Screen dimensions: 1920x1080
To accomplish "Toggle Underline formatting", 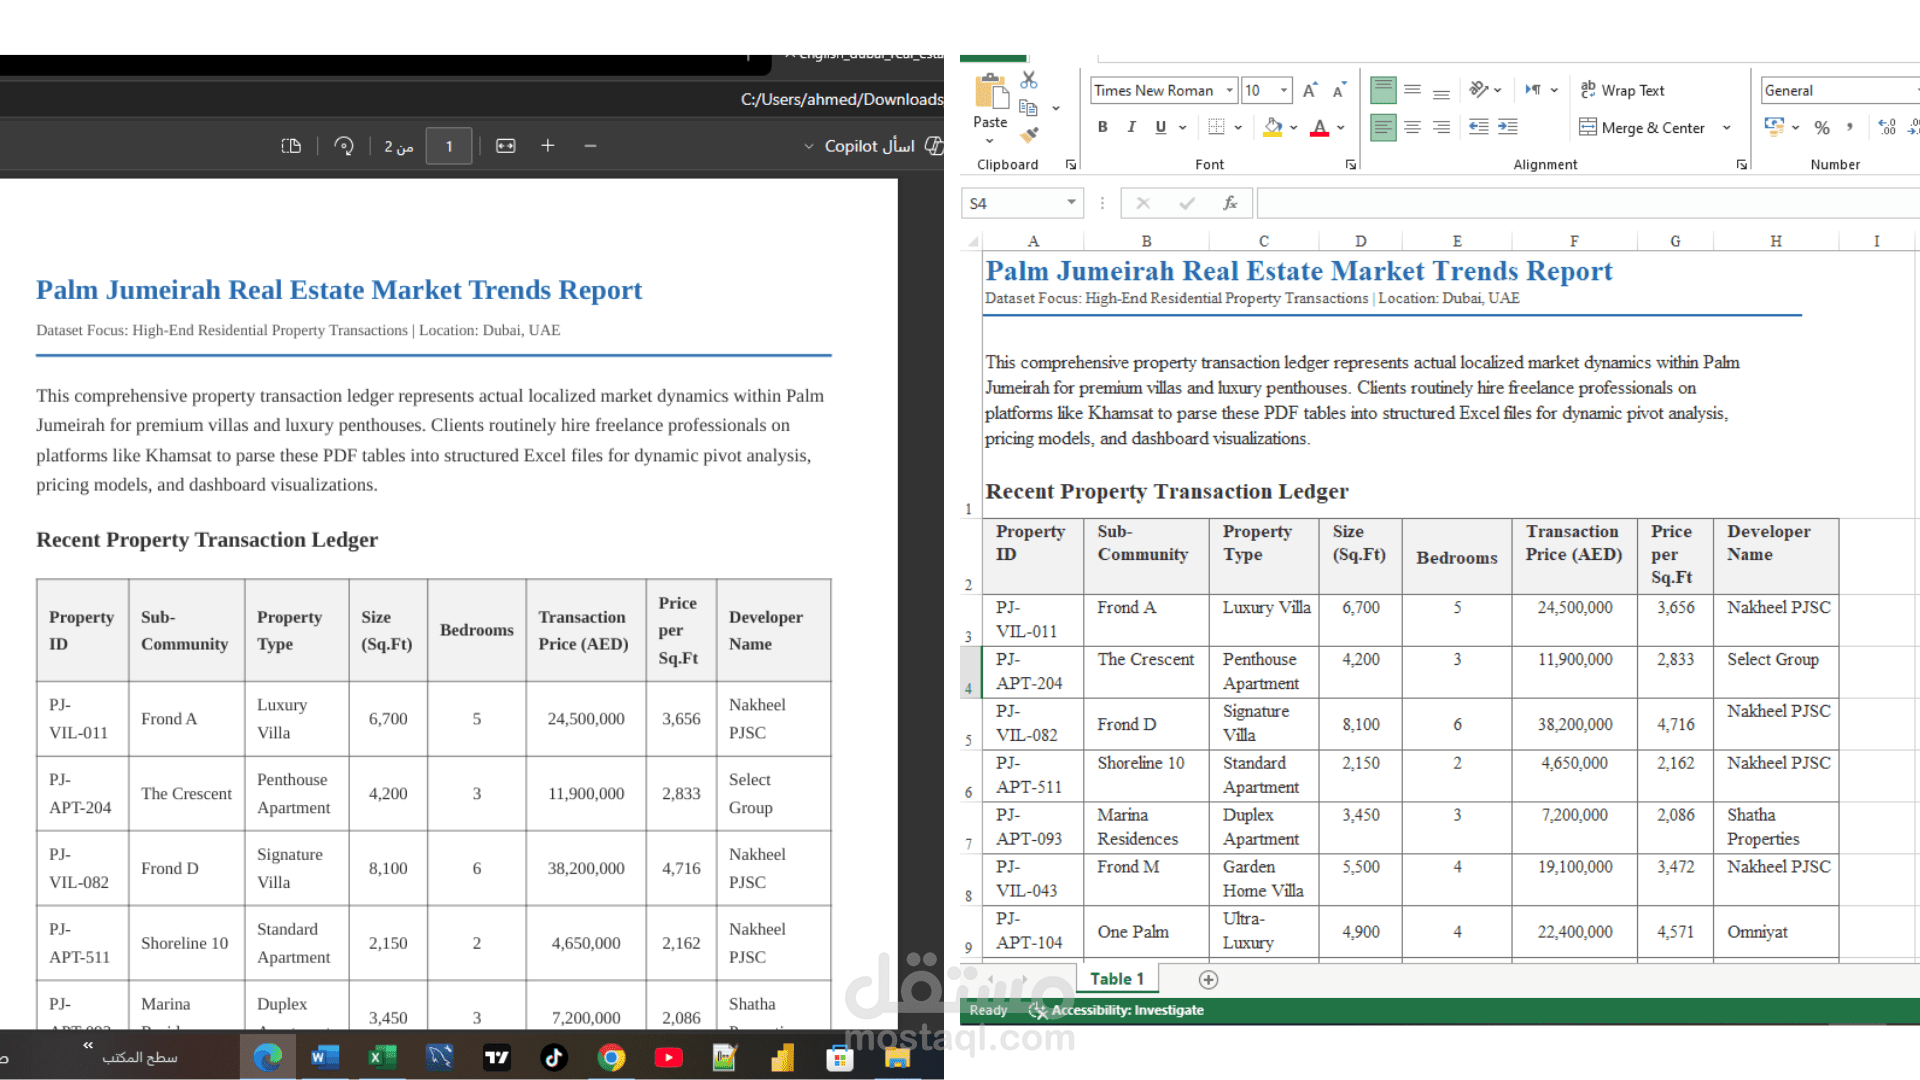I will pos(1160,127).
